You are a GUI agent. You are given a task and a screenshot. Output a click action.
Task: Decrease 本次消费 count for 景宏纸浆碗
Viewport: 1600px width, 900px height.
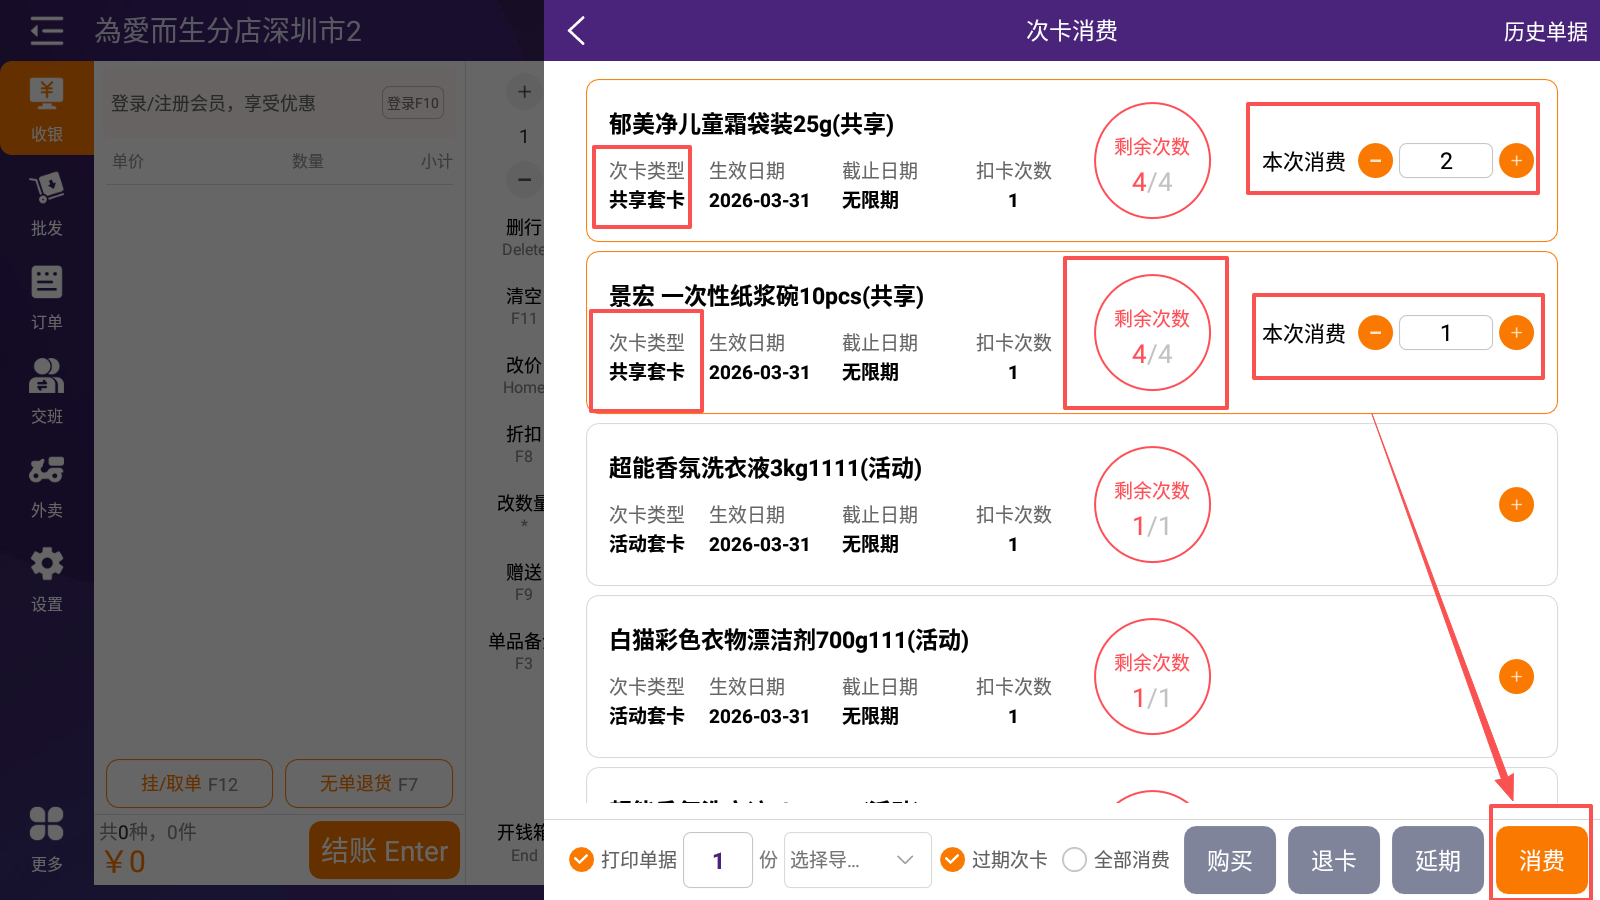click(1376, 333)
